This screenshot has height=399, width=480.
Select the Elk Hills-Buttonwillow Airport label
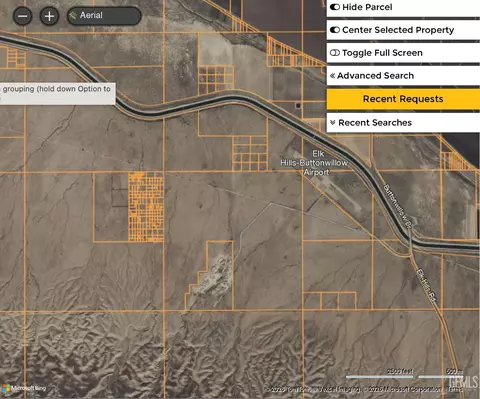[x=314, y=163]
